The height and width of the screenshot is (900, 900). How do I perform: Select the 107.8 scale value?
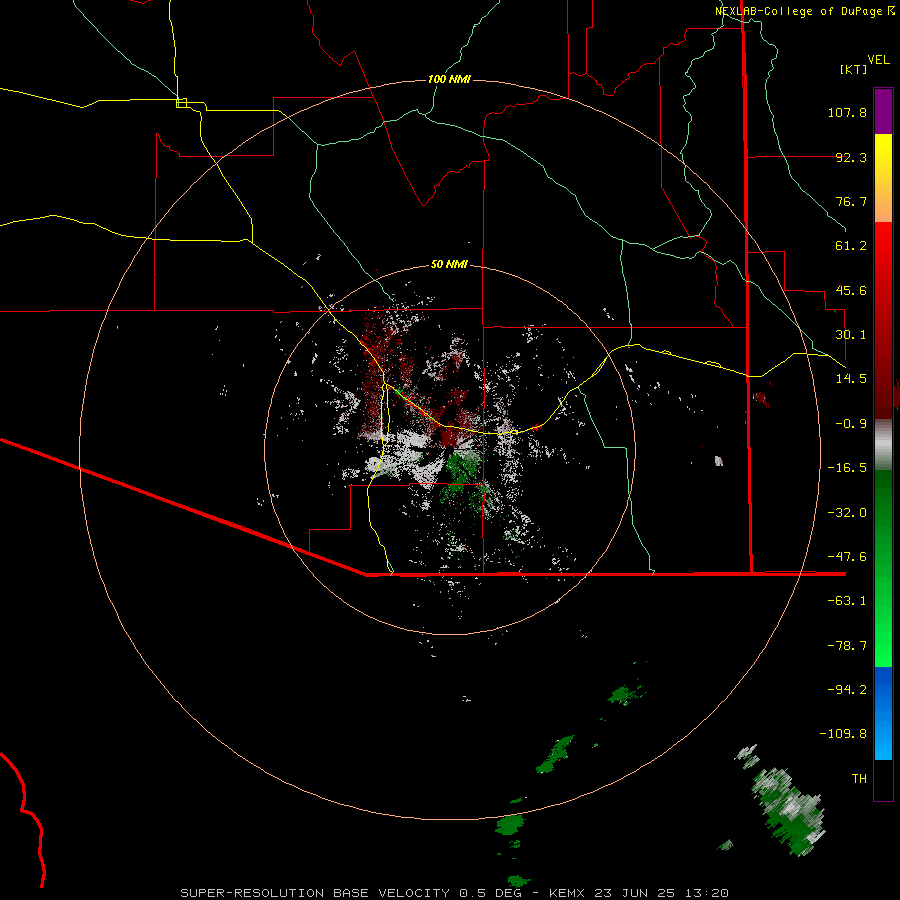pyautogui.click(x=847, y=112)
